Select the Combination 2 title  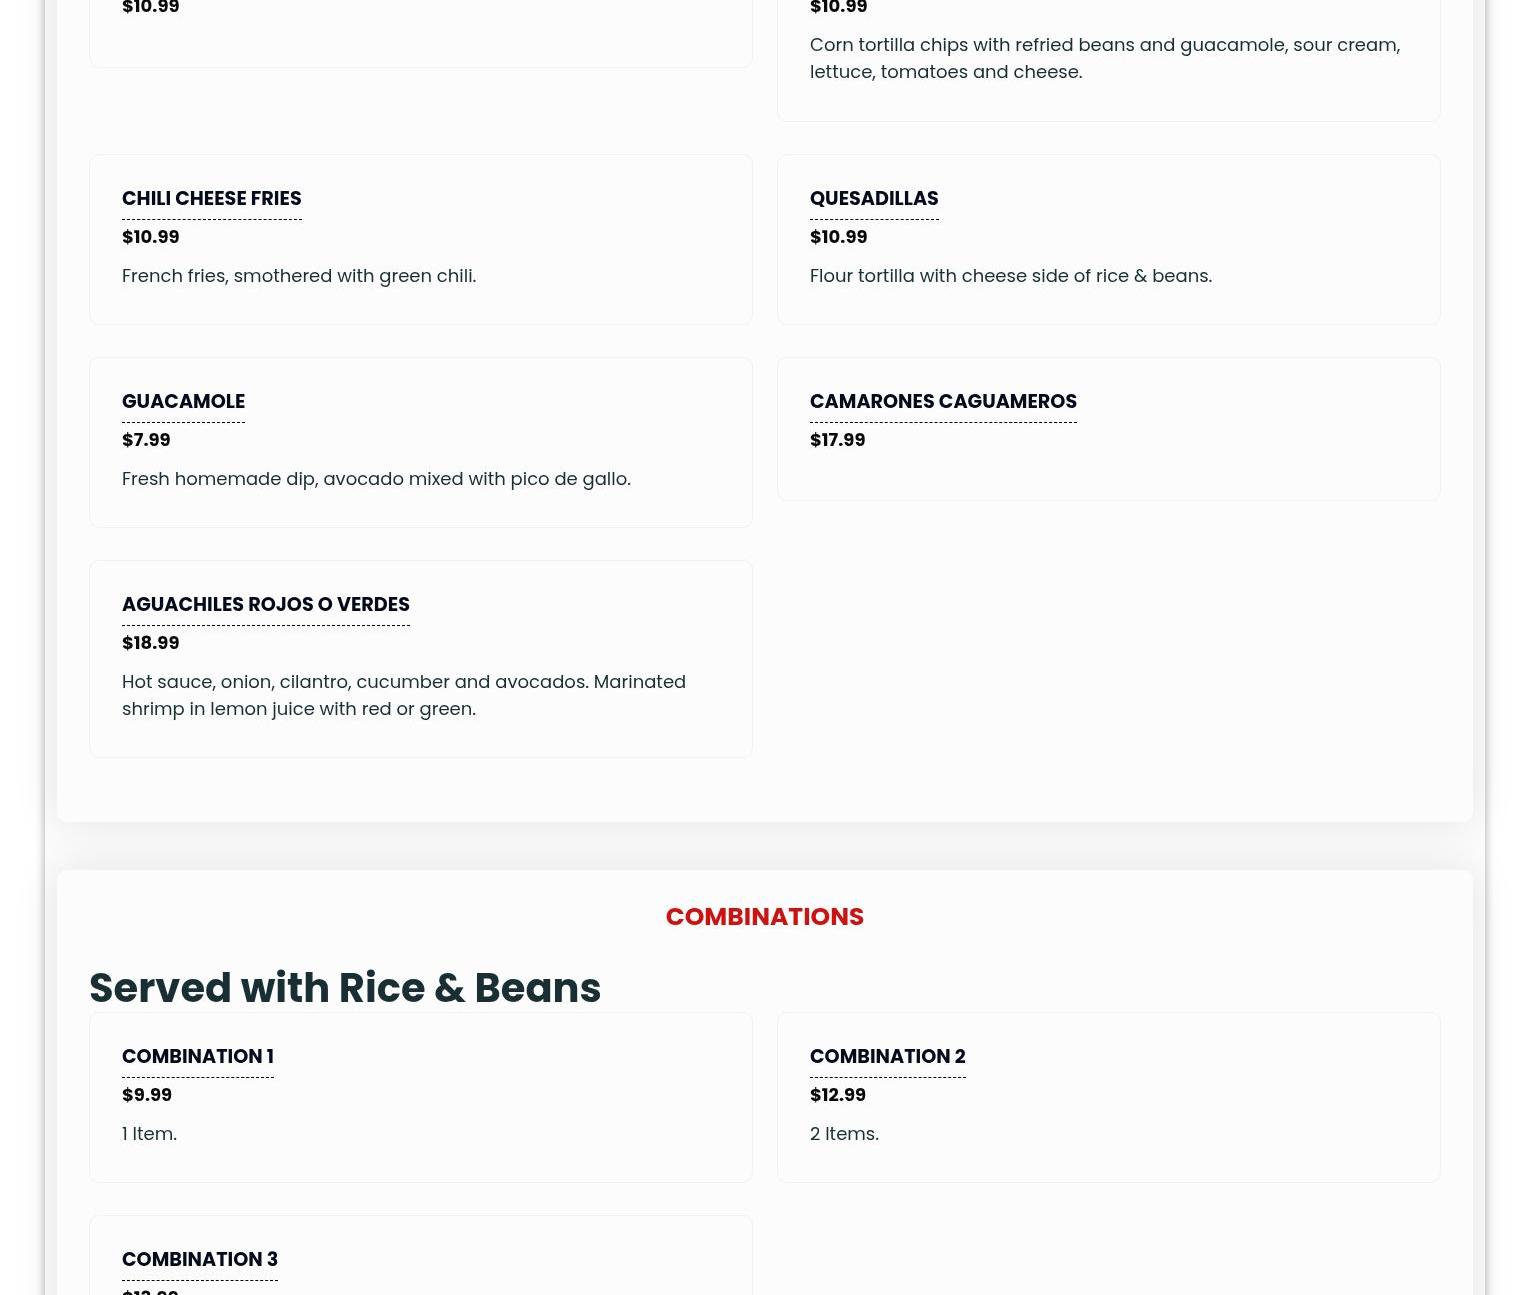[x=887, y=1057]
